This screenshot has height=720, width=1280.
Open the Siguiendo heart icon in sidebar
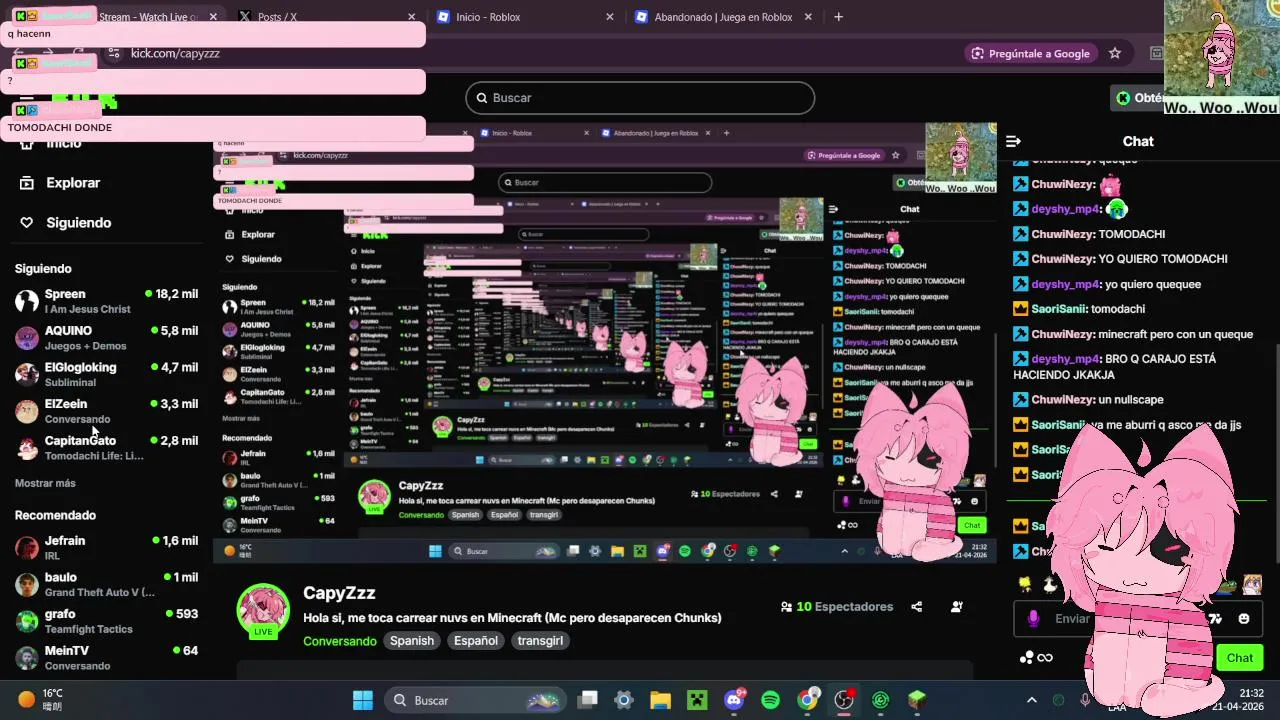[27, 223]
